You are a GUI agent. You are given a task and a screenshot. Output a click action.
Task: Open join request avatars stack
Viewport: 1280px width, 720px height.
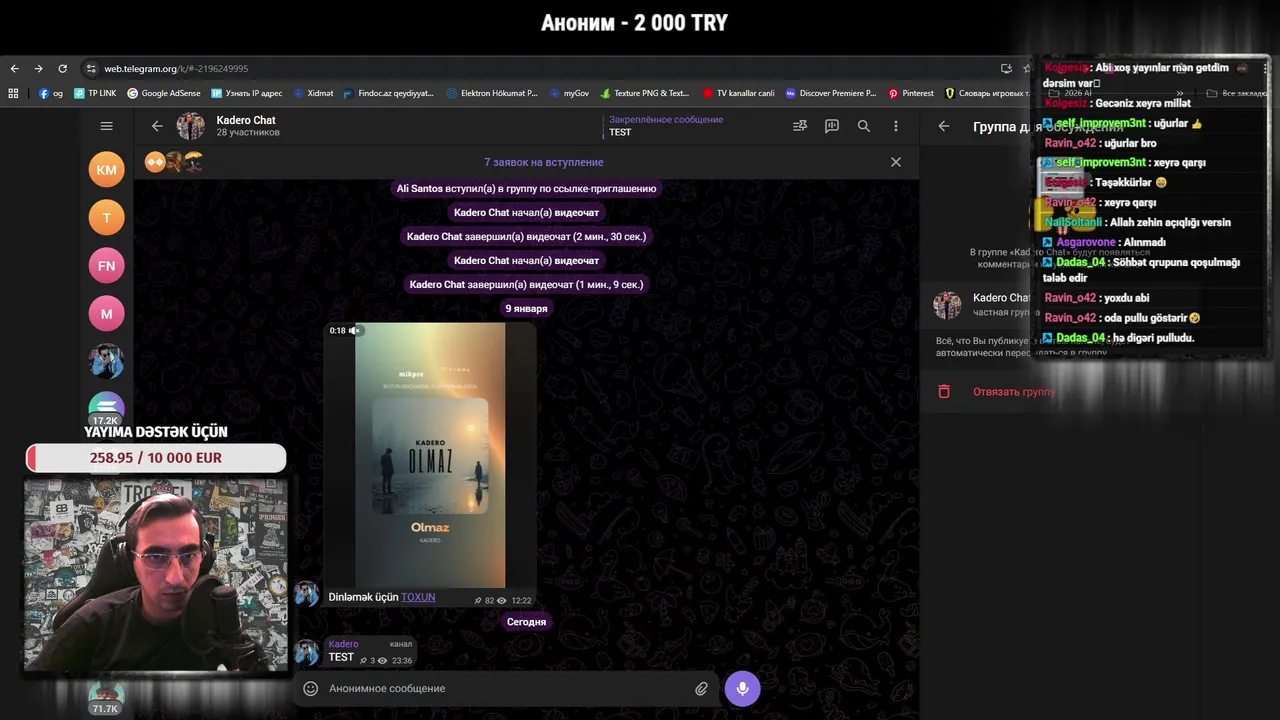click(174, 162)
